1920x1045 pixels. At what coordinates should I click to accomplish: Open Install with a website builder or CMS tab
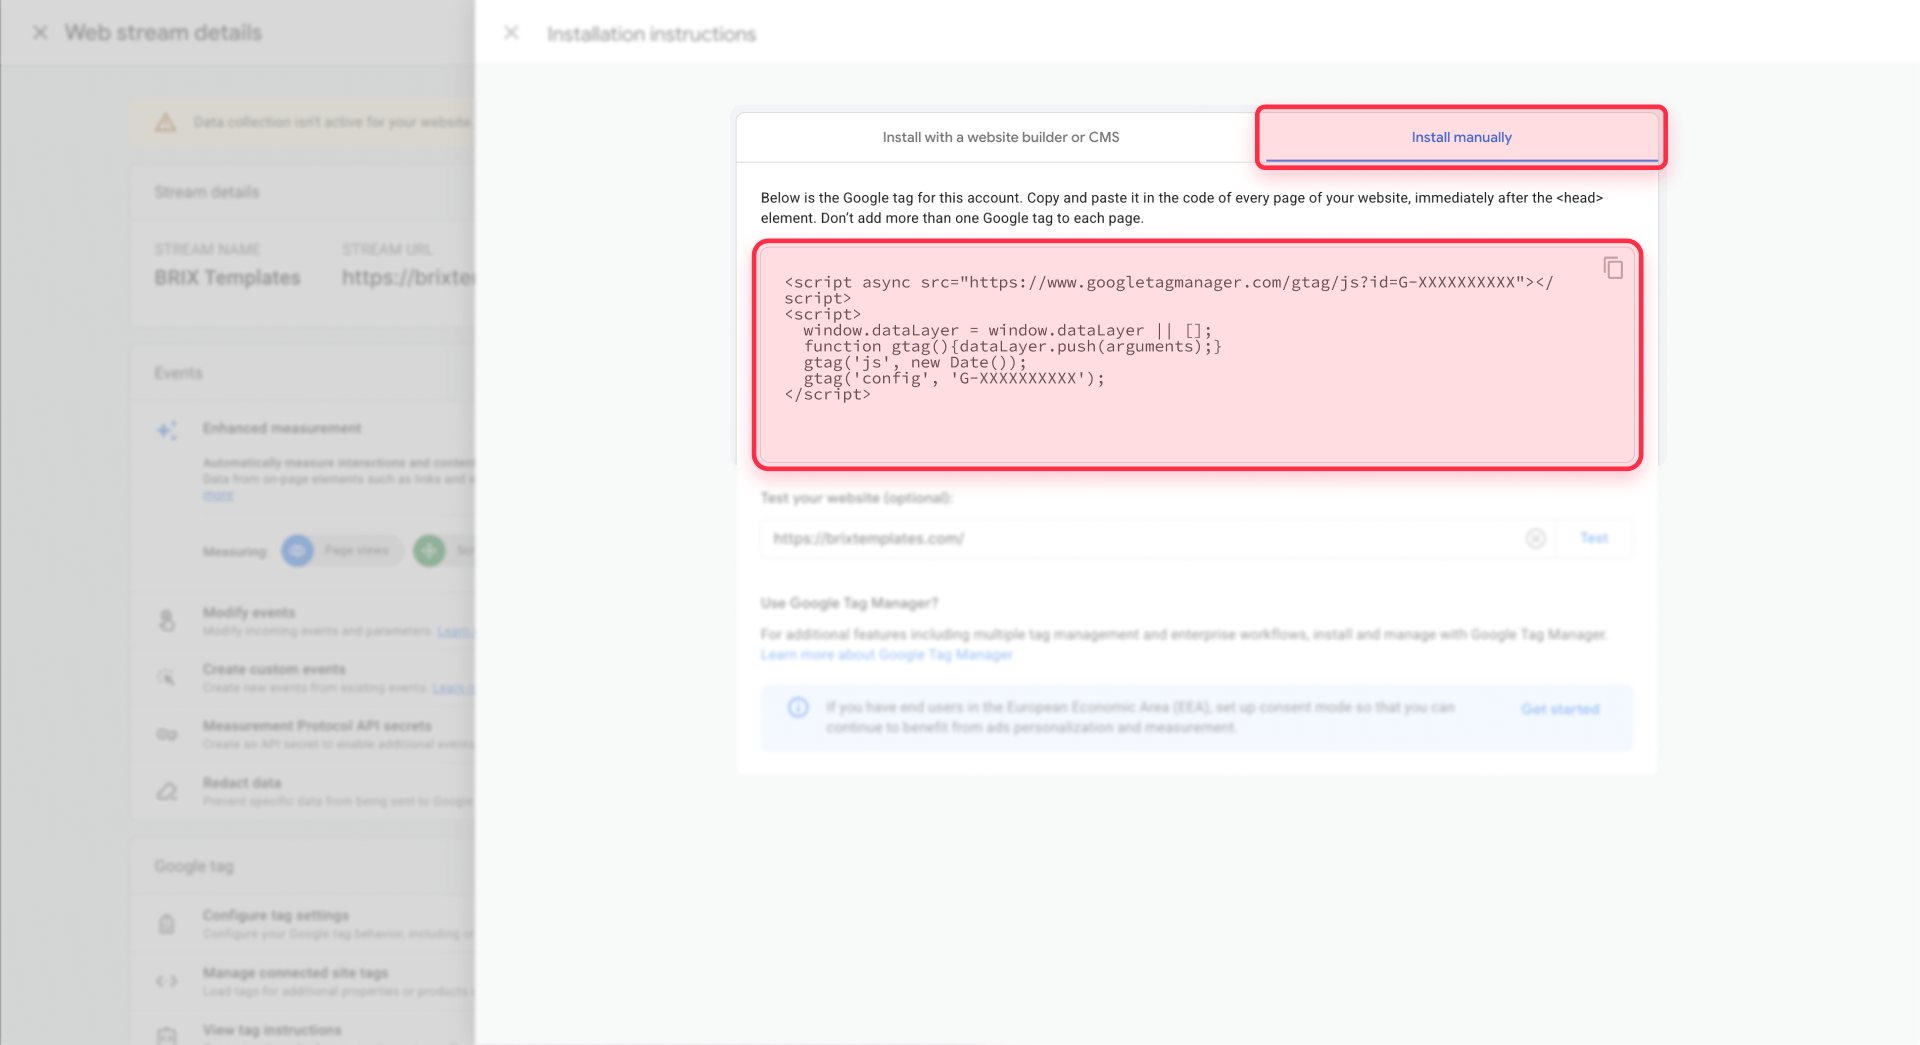coord(1001,137)
